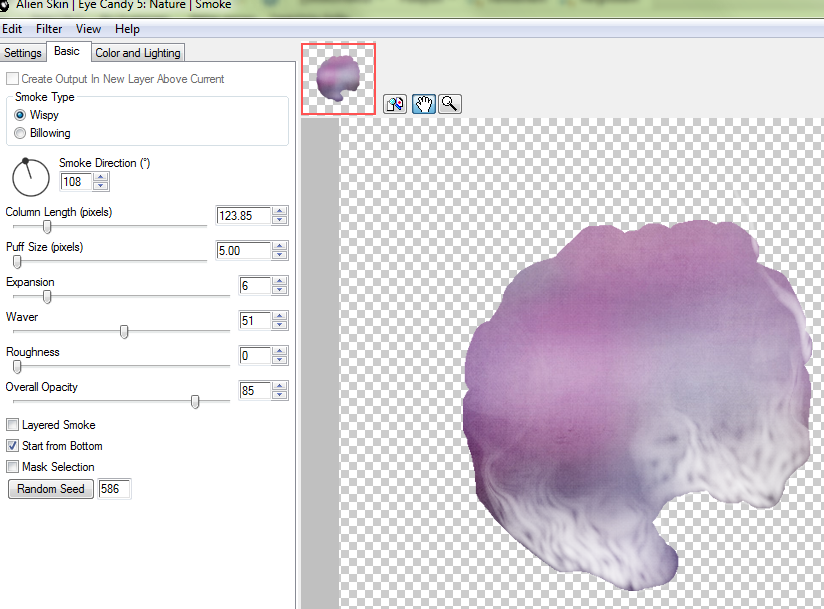Viewport: 824px width, 609px height.
Task: Increase Expansion with up arrow
Action: (x=280, y=281)
